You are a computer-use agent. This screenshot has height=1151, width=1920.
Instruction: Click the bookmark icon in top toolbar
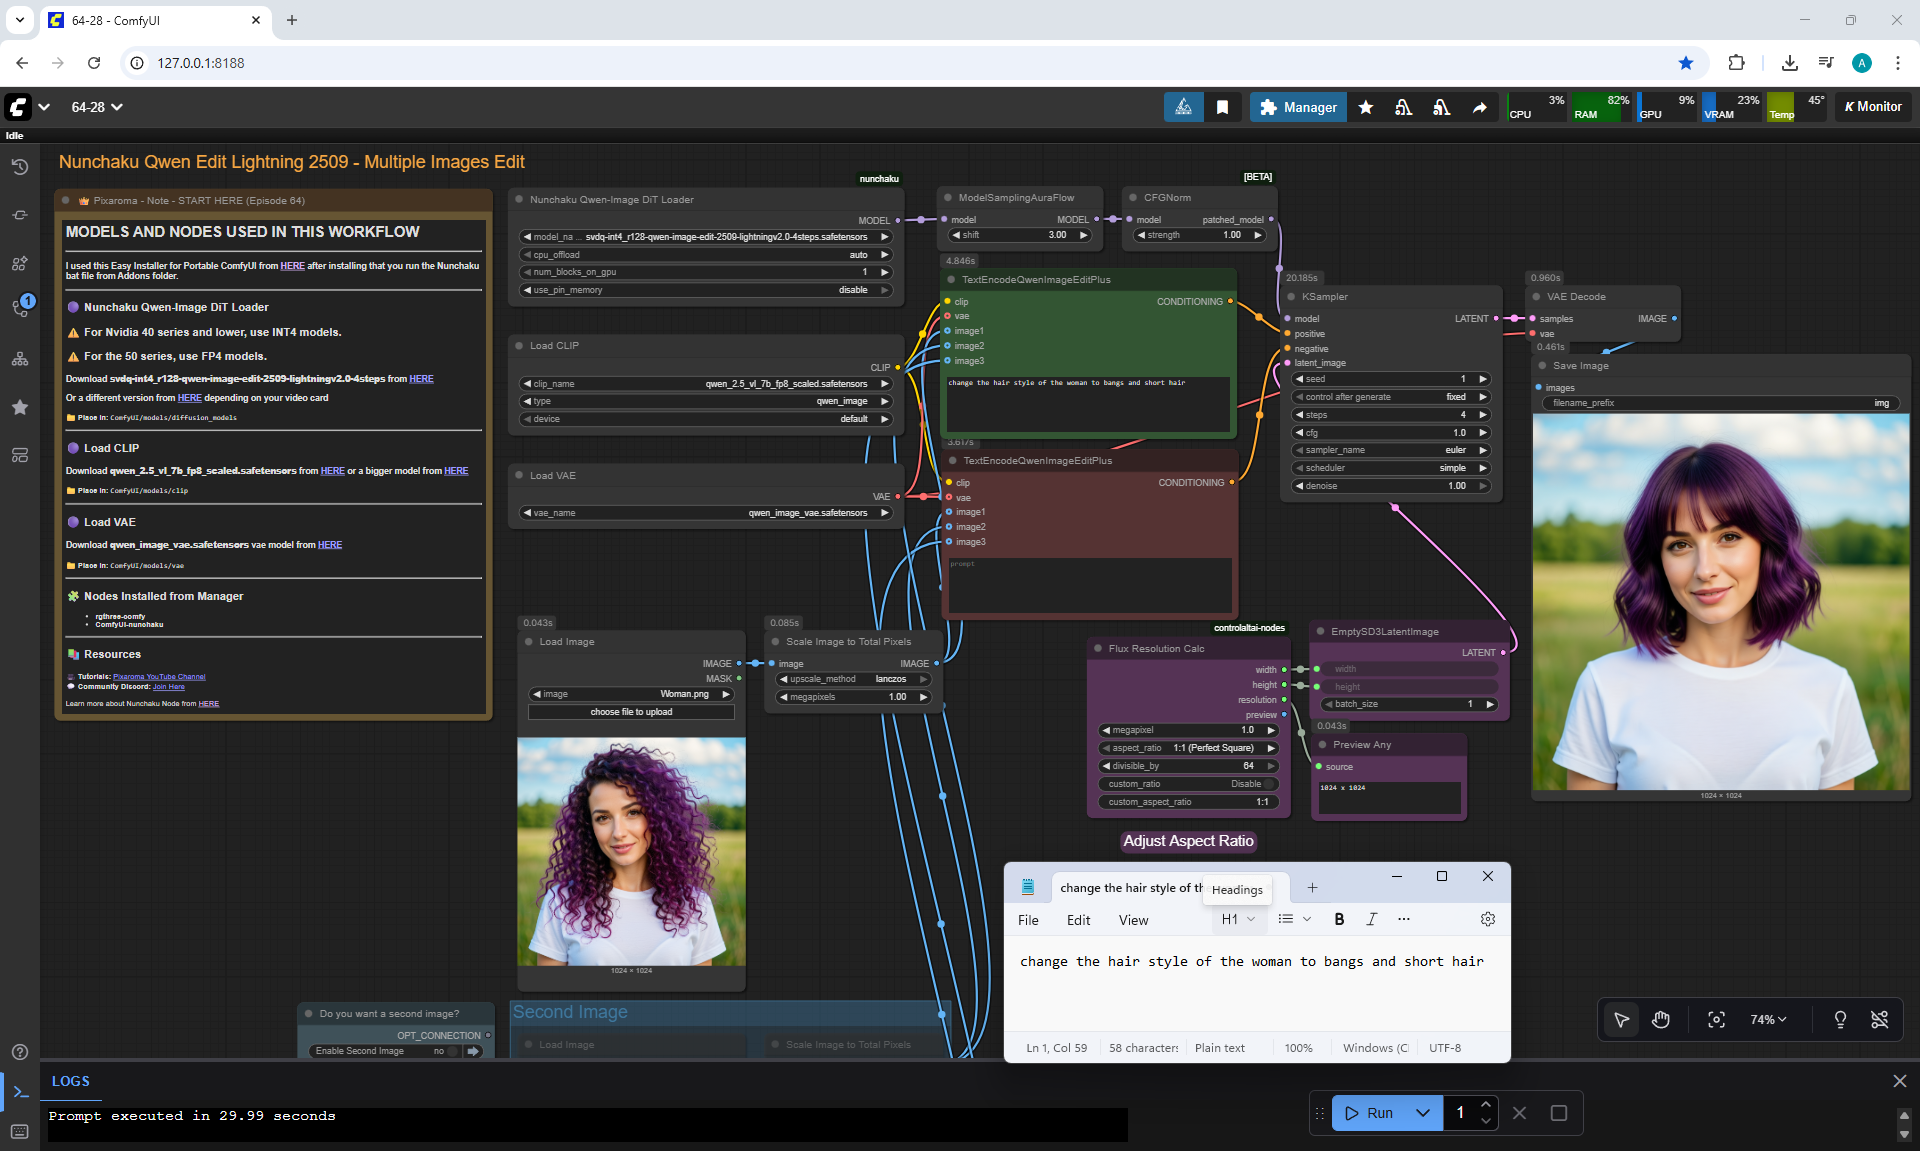[1222, 107]
